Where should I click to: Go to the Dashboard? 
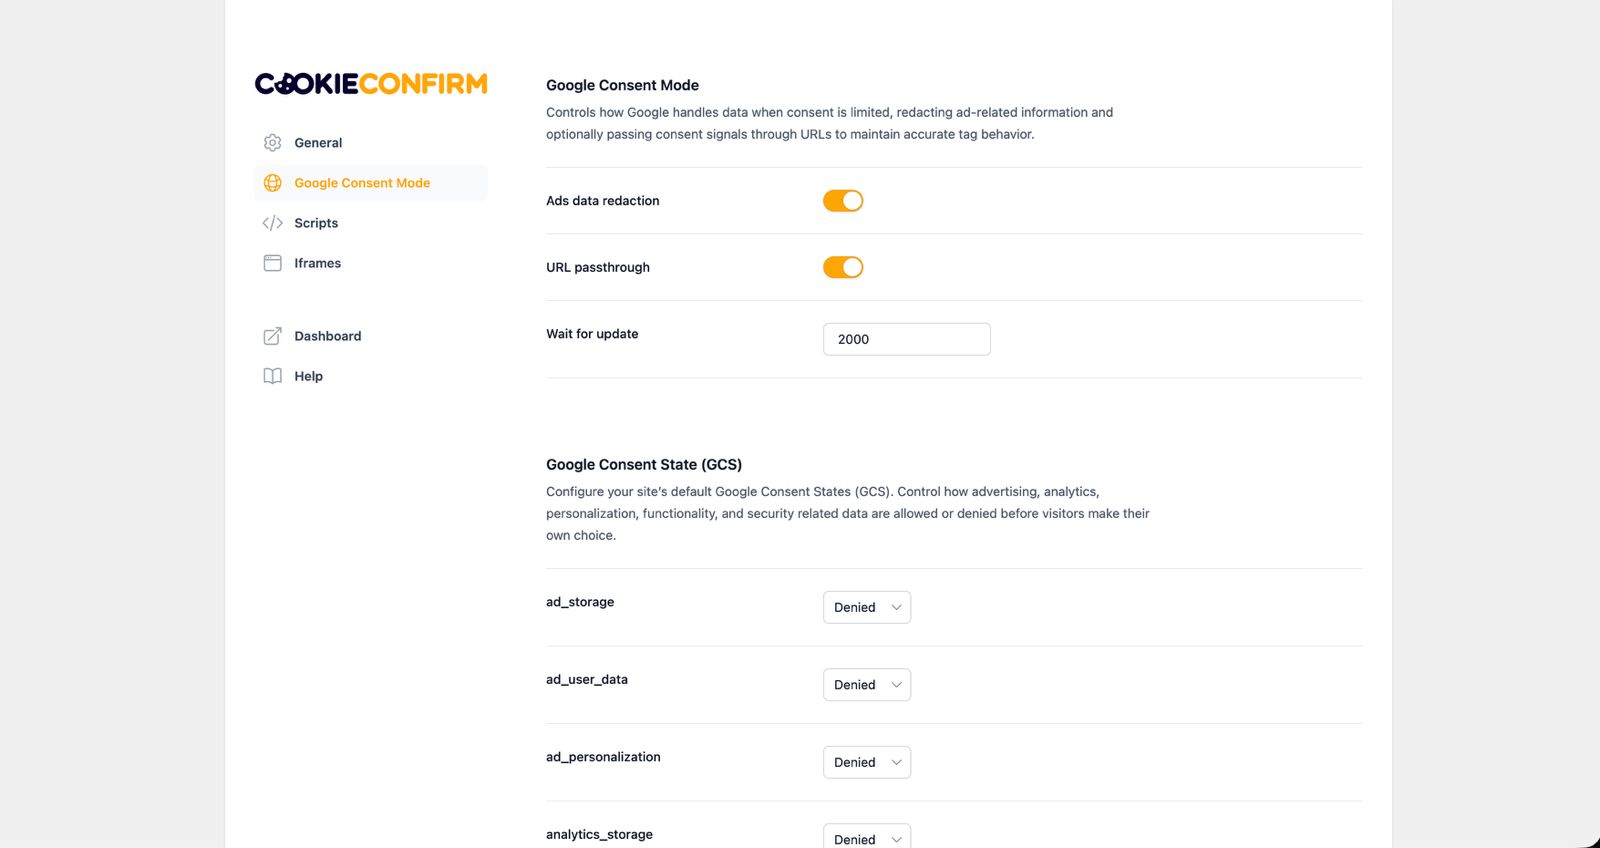[327, 336]
